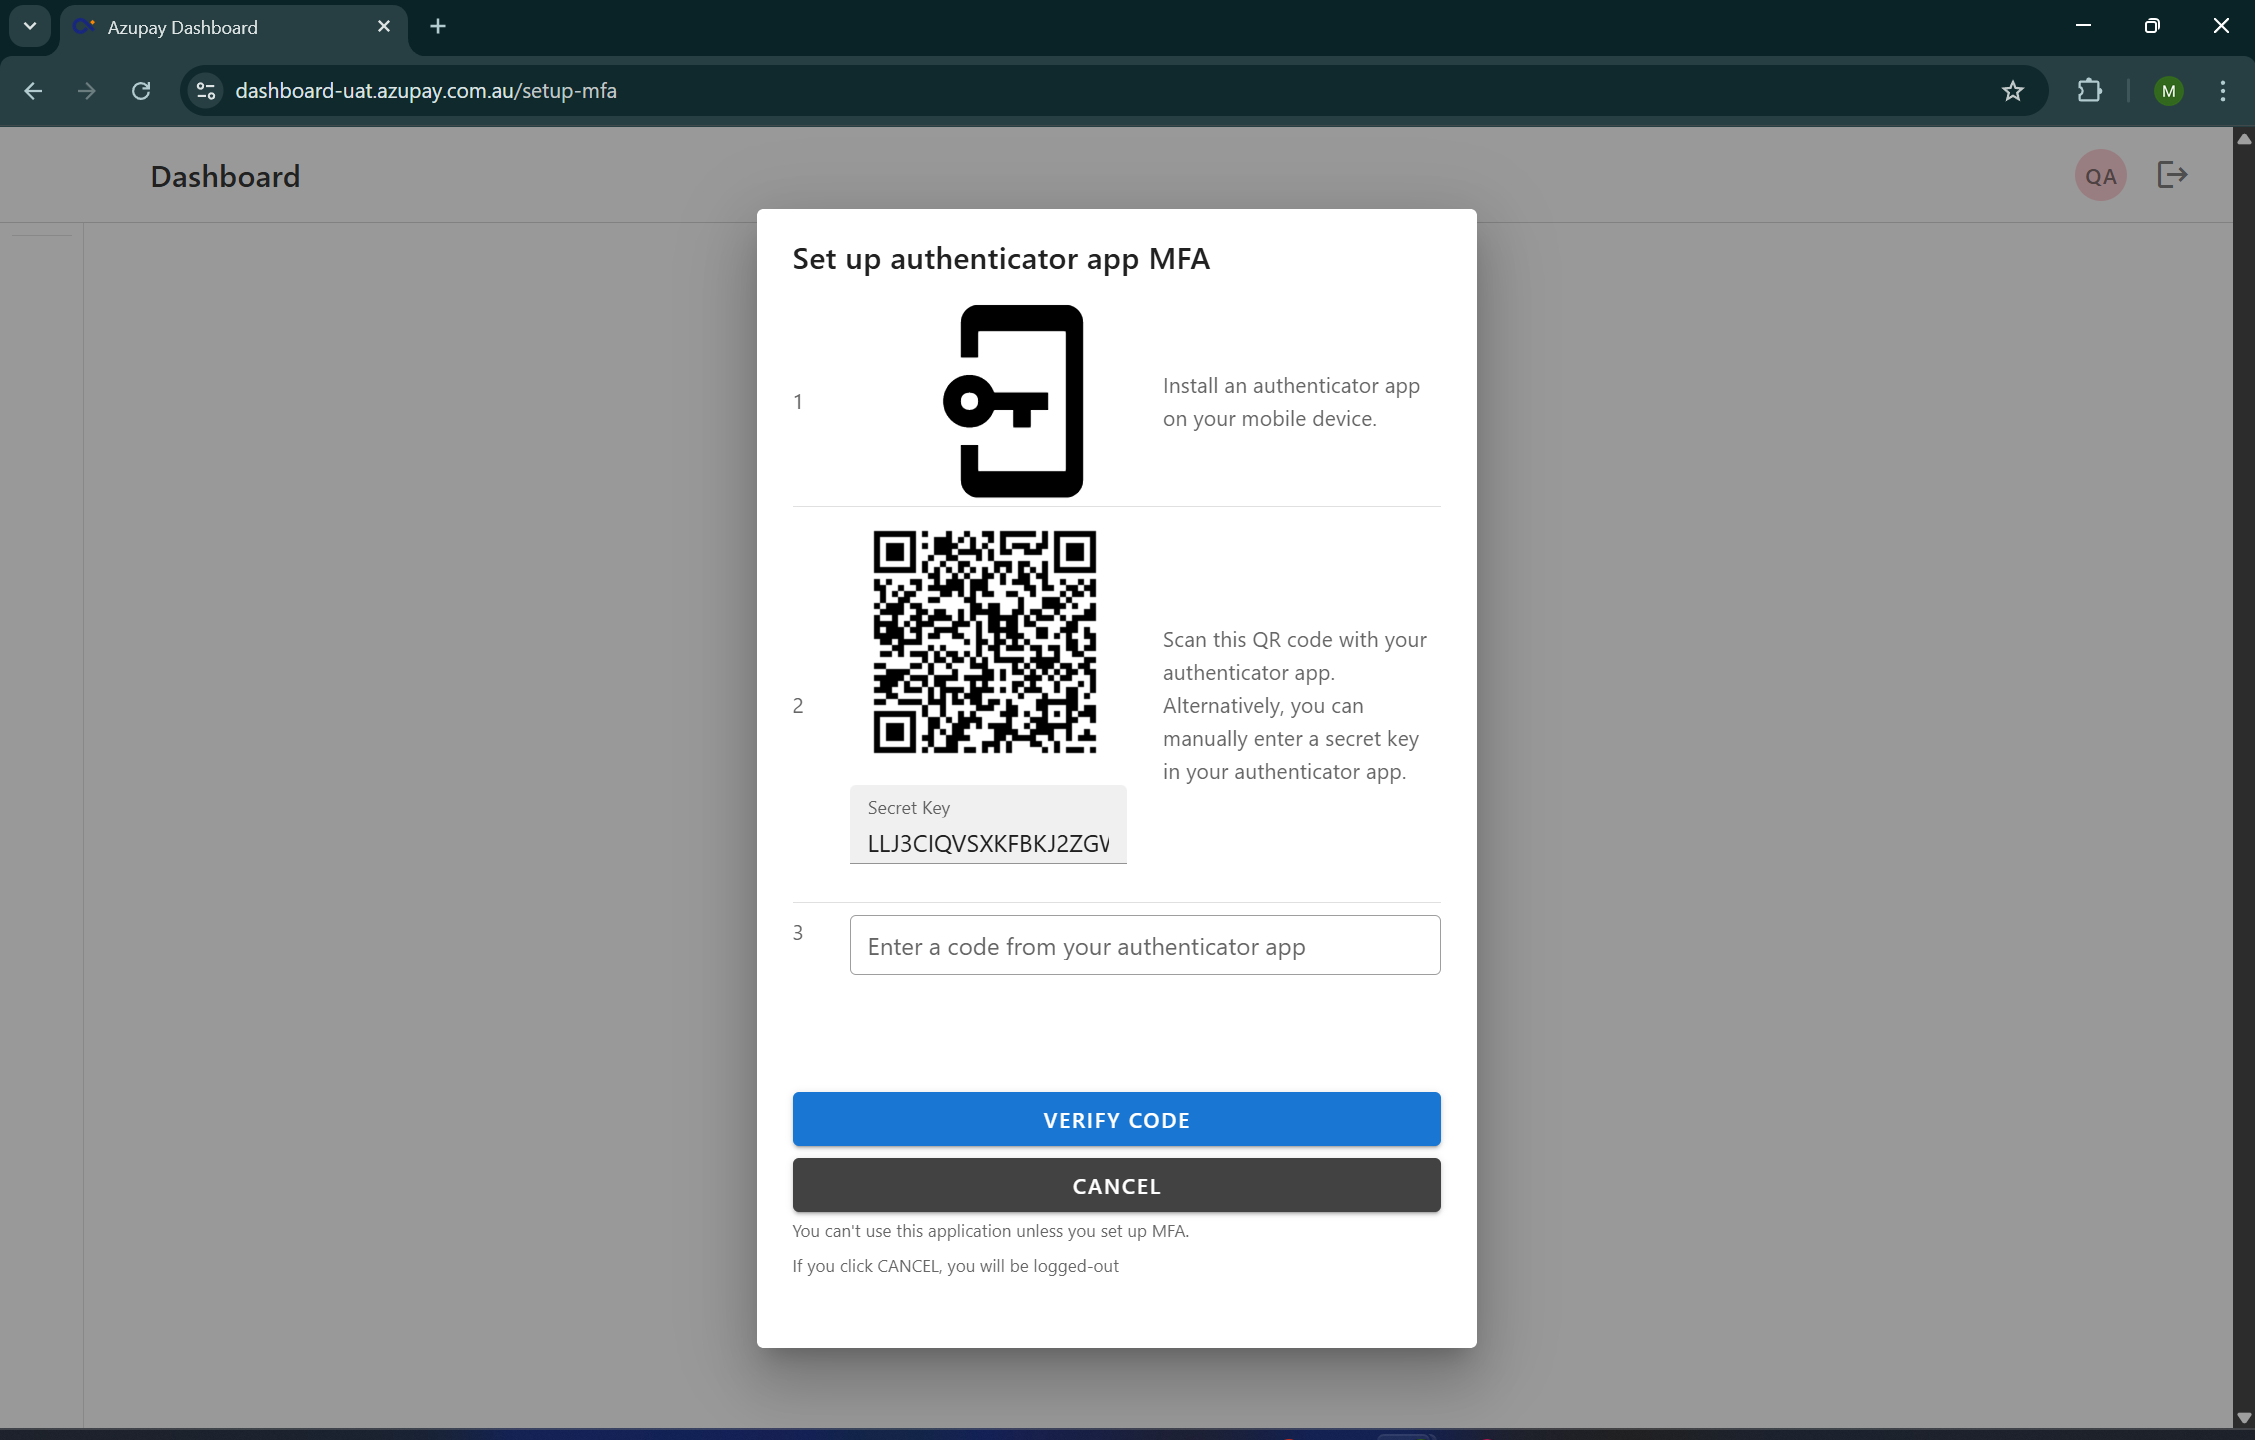
Task: Open the browser extensions puzzle icon
Action: tap(2089, 91)
